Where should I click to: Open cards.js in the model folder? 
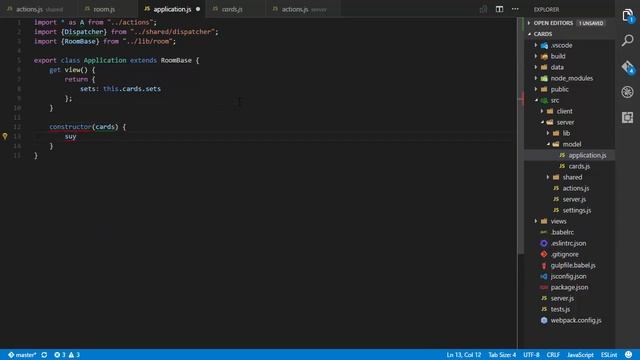(x=579, y=167)
